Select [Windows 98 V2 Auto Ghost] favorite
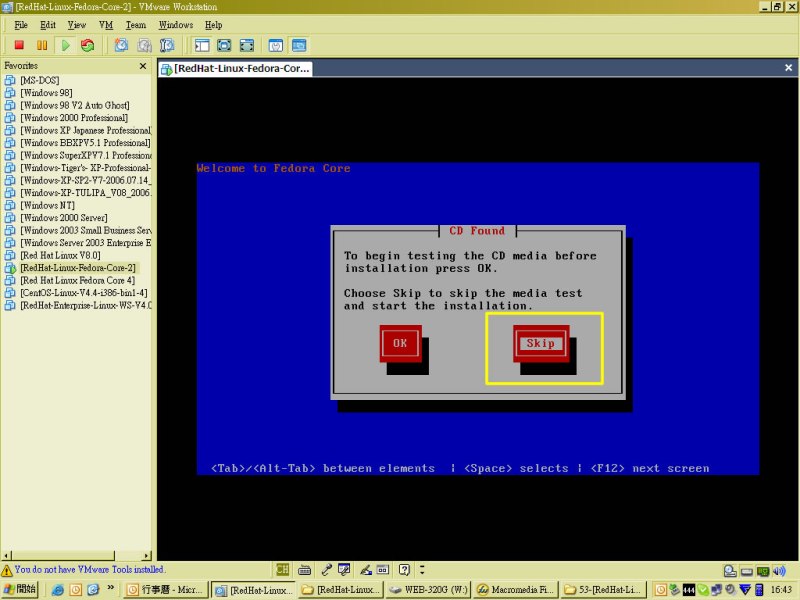800x600 pixels. click(x=74, y=105)
